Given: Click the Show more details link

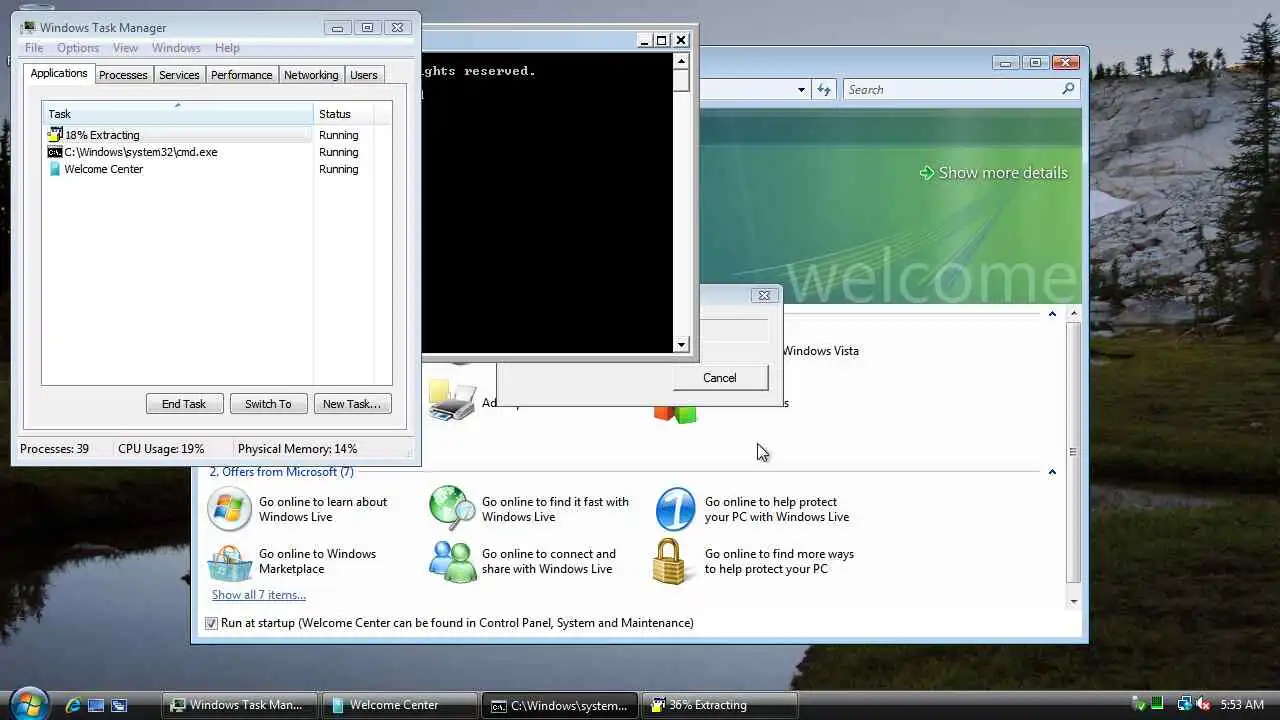Looking at the screenshot, I should click(1003, 173).
